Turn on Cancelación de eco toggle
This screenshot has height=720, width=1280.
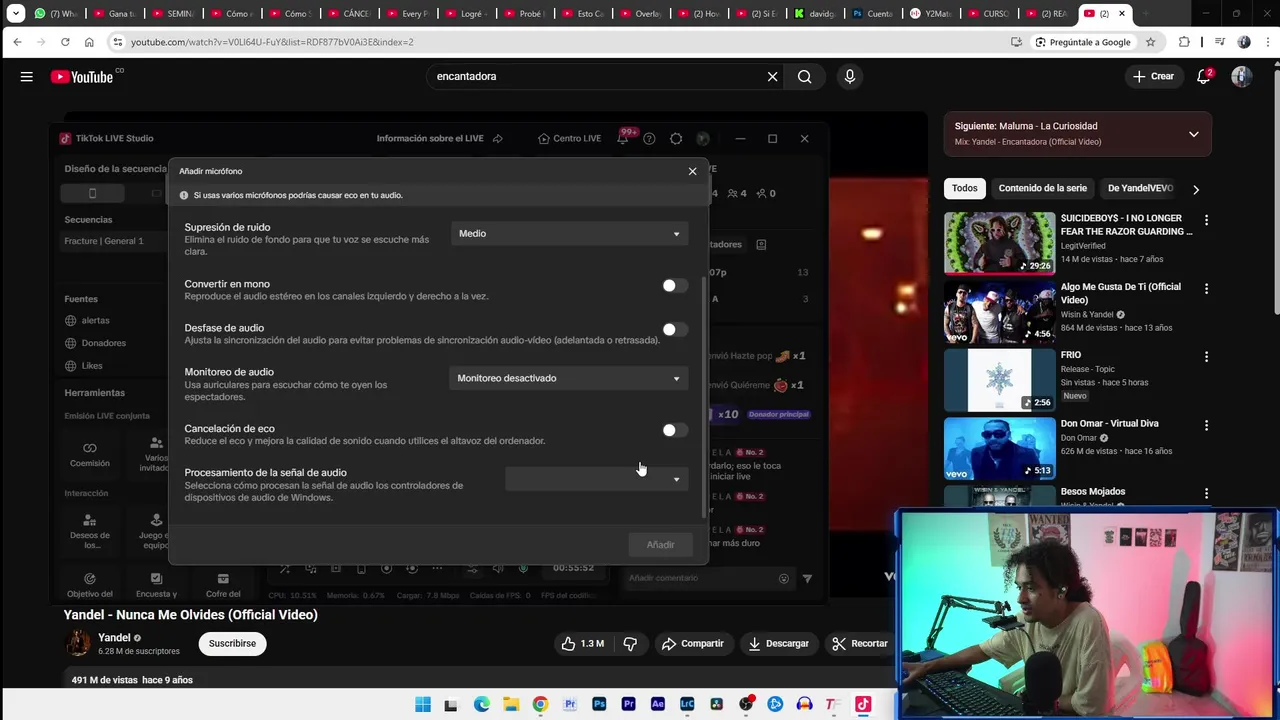pos(675,430)
